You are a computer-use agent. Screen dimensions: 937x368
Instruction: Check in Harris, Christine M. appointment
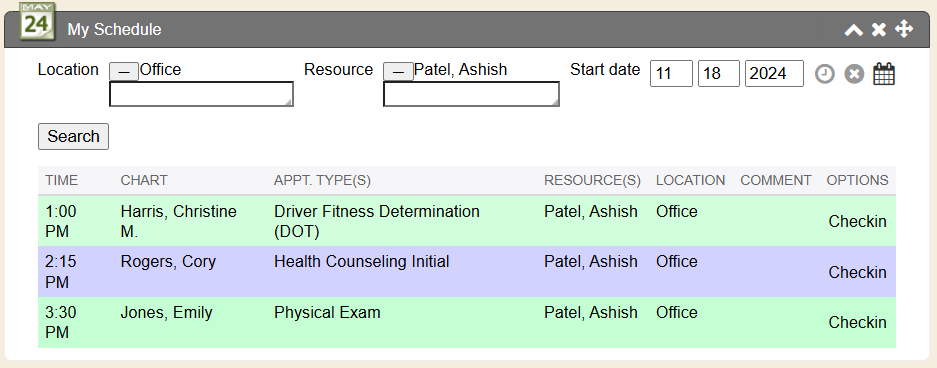click(858, 222)
